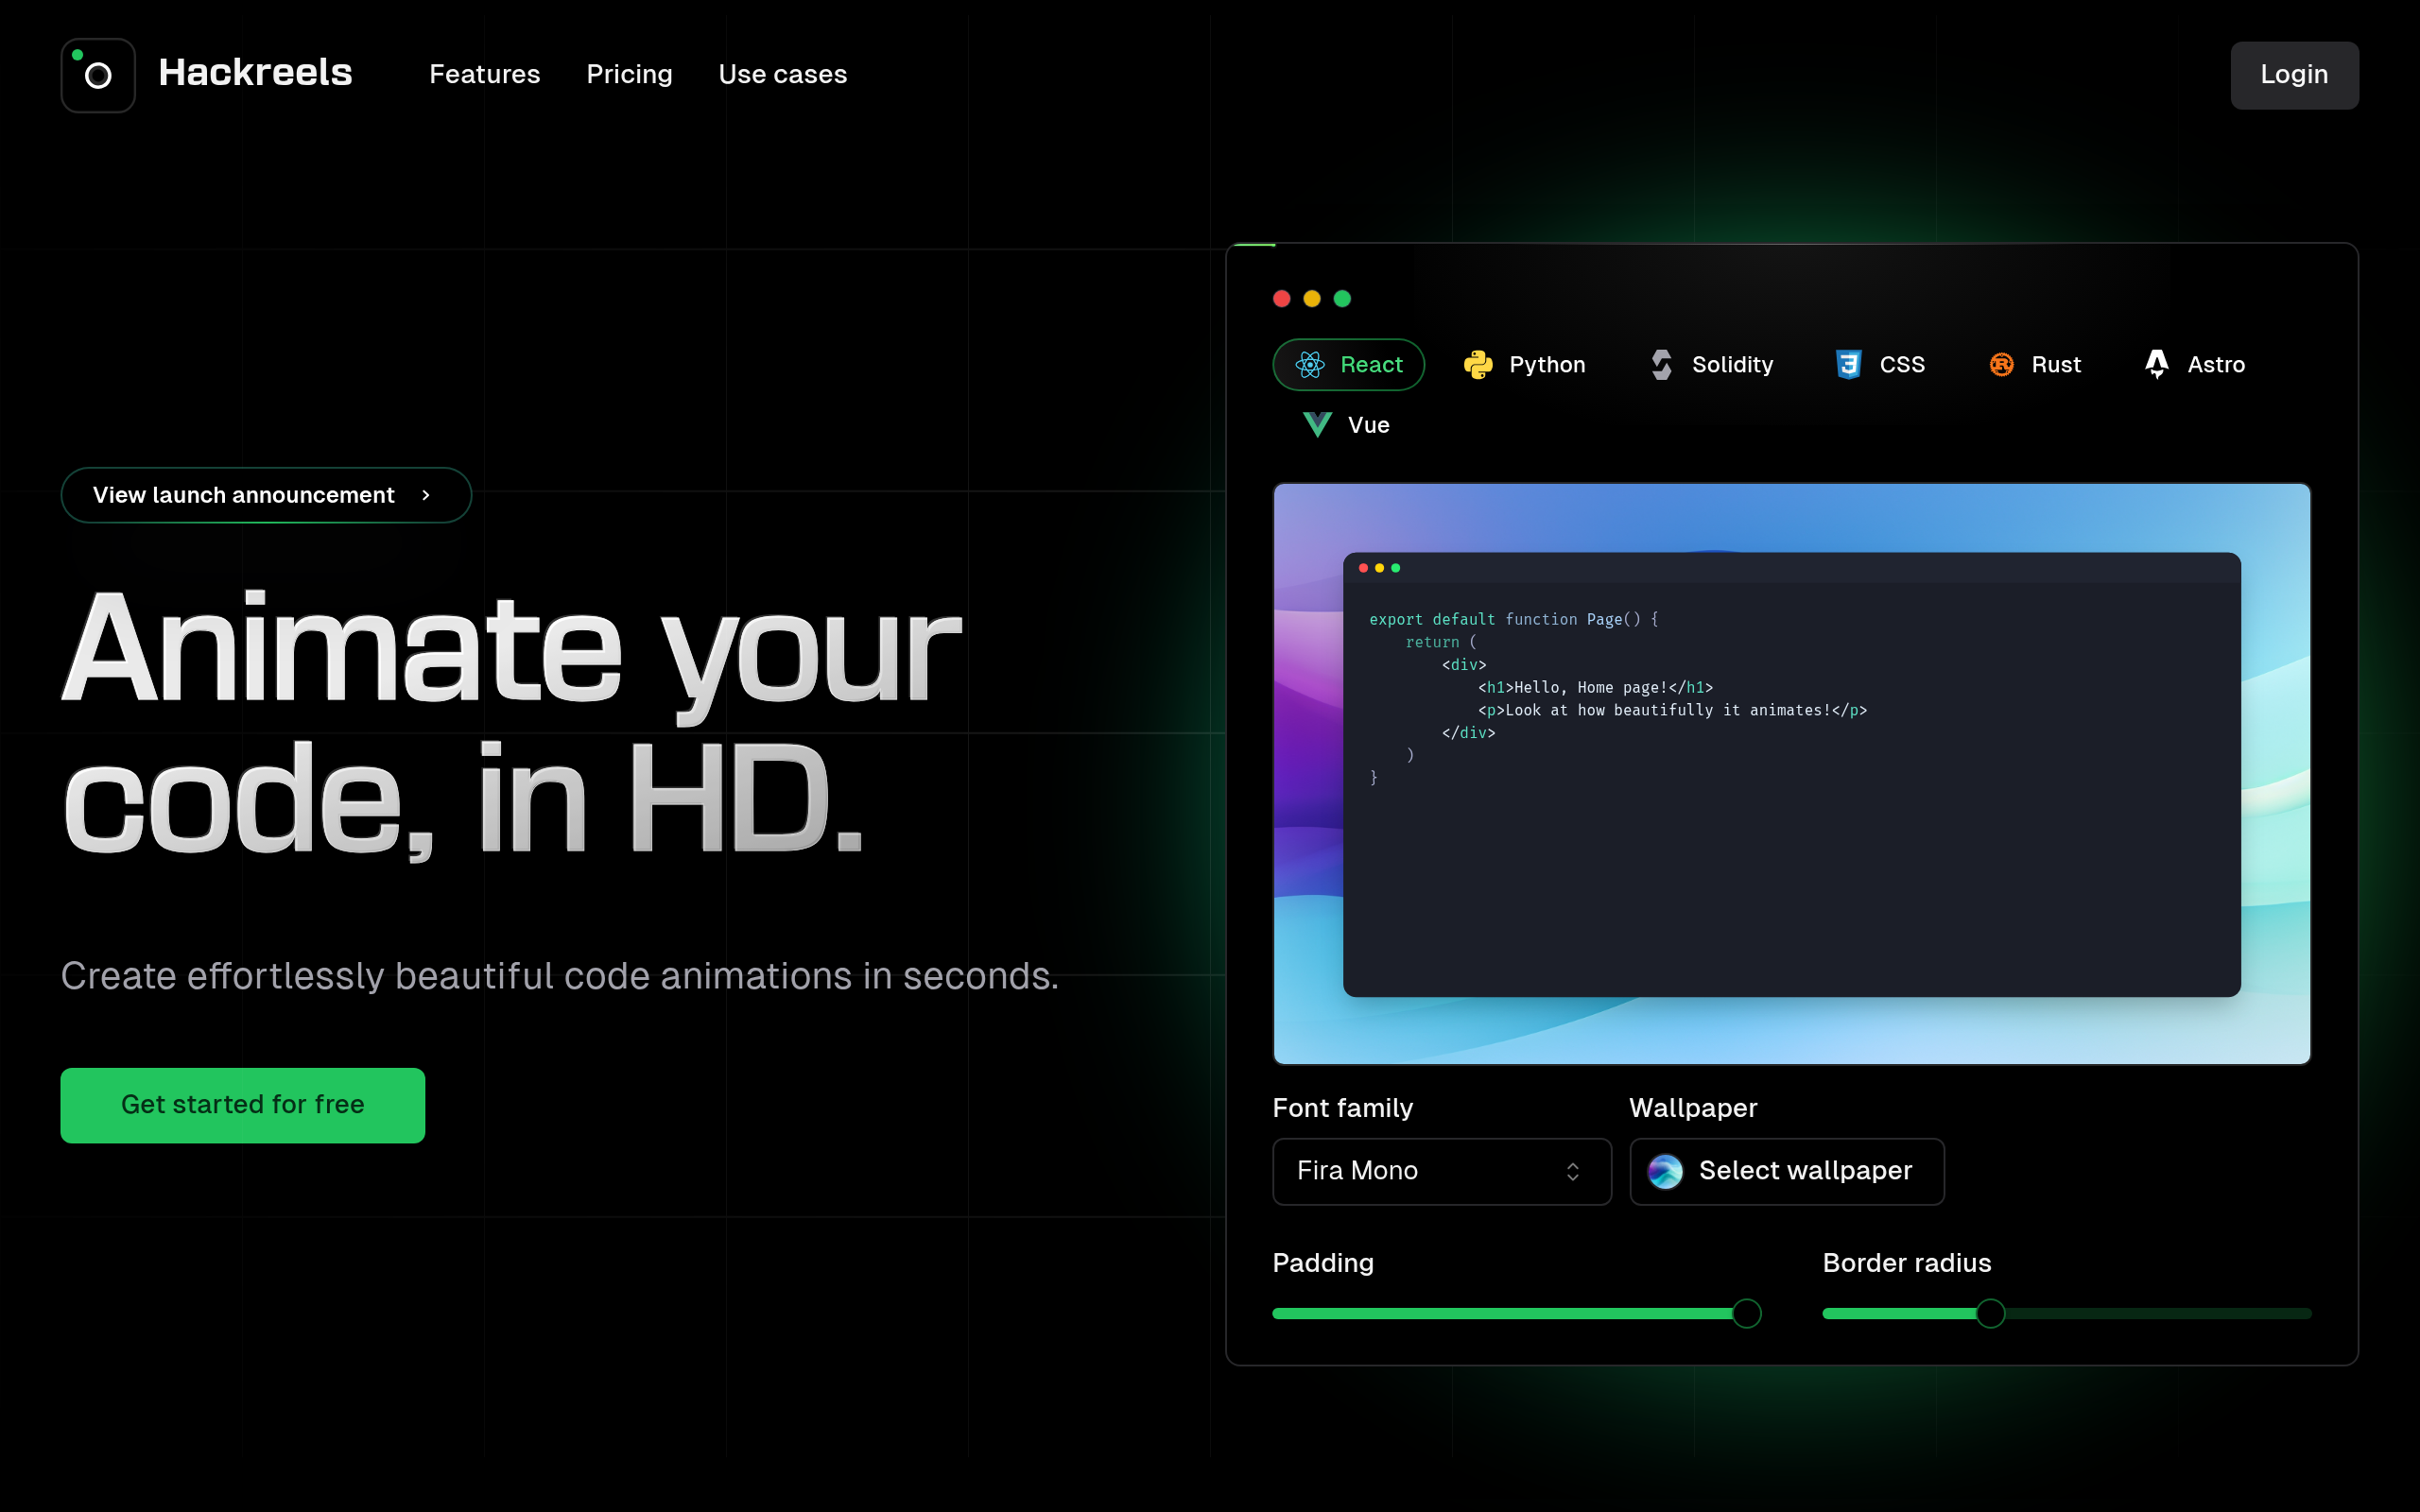Click the Rust gear icon
The image size is (2420, 1512).
(x=2001, y=365)
